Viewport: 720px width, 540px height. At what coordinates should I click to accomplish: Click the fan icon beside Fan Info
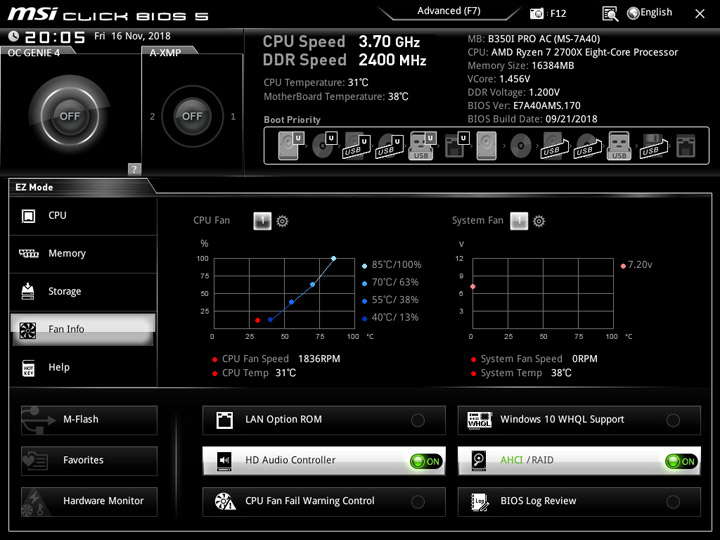click(x=28, y=330)
